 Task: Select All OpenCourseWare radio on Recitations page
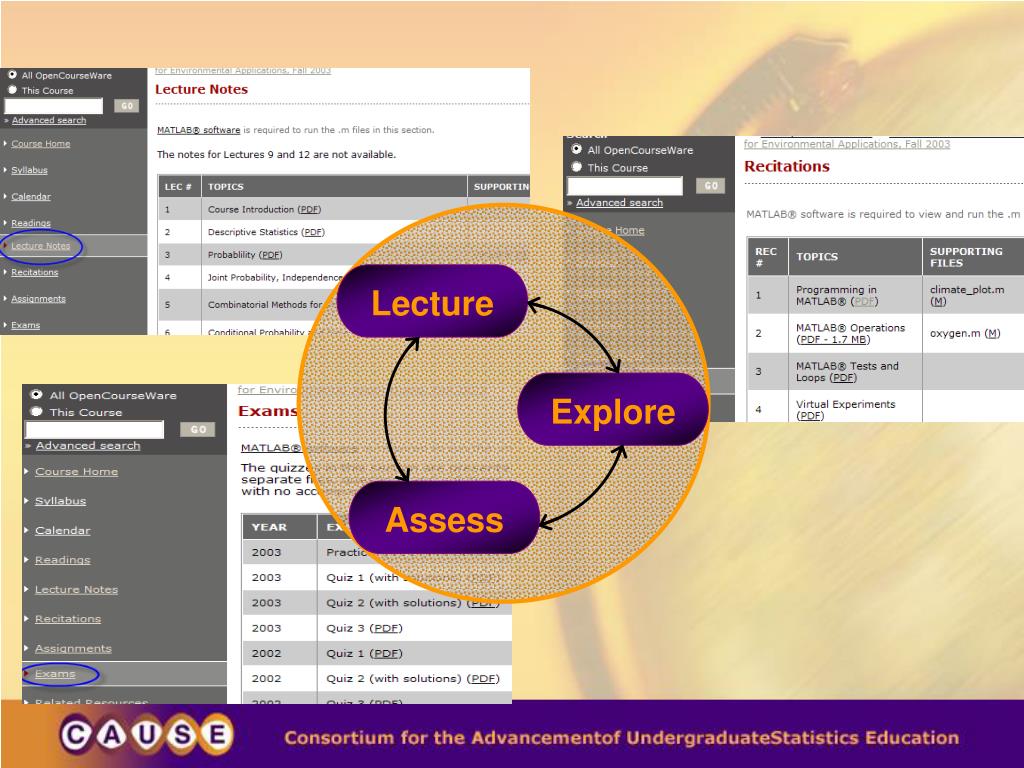tap(577, 150)
